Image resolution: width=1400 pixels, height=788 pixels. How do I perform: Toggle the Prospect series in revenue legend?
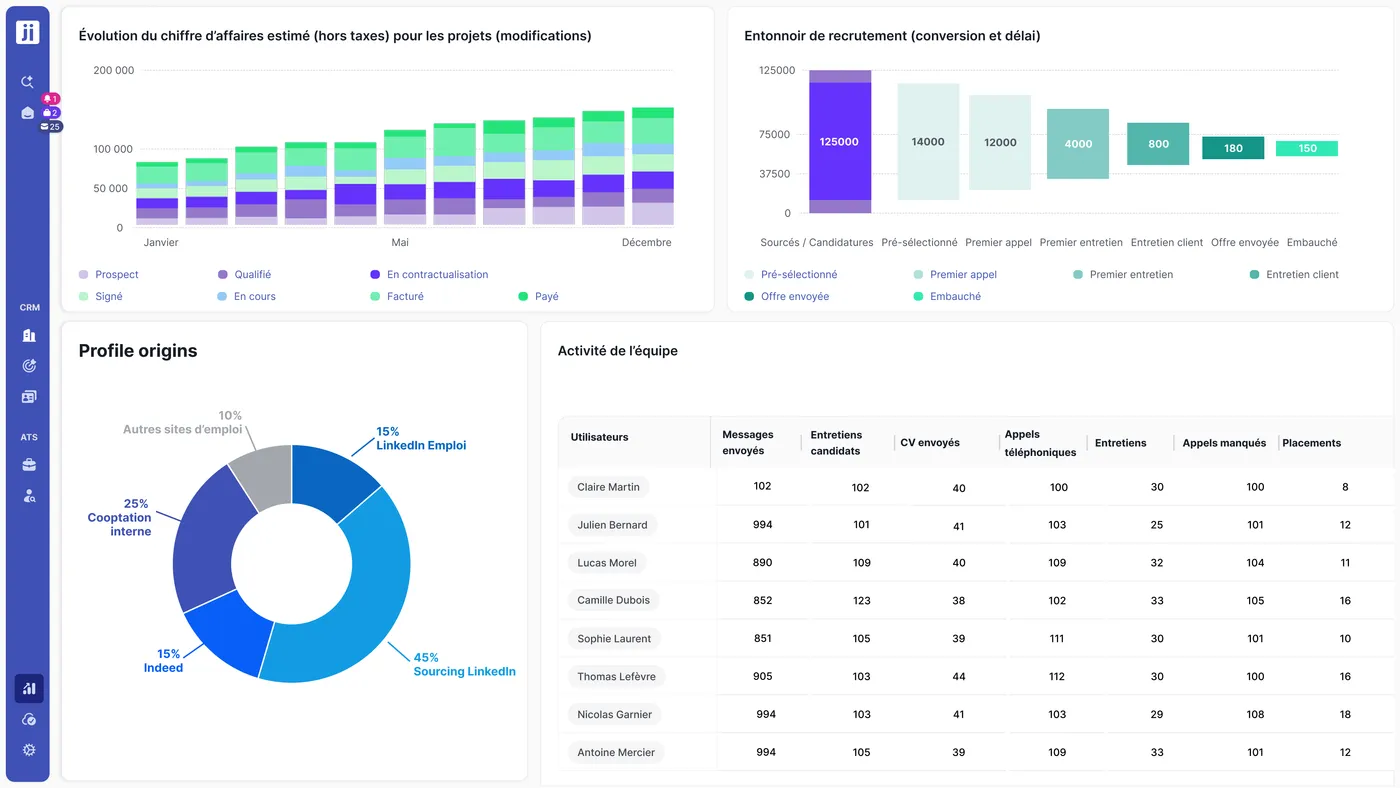point(116,275)
